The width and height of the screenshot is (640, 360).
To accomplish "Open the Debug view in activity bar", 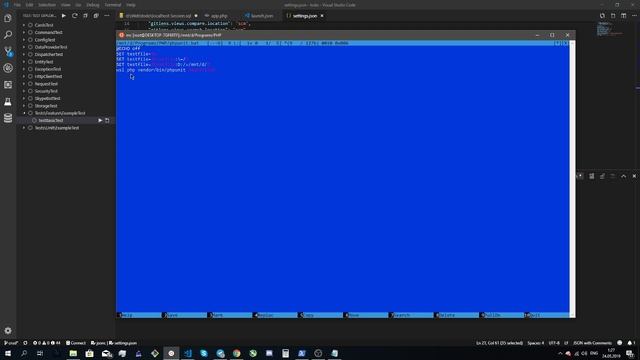I will point(8,68).
